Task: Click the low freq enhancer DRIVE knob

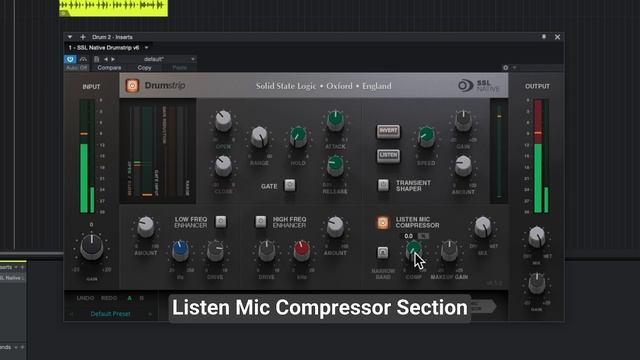Action: [215, 251]
